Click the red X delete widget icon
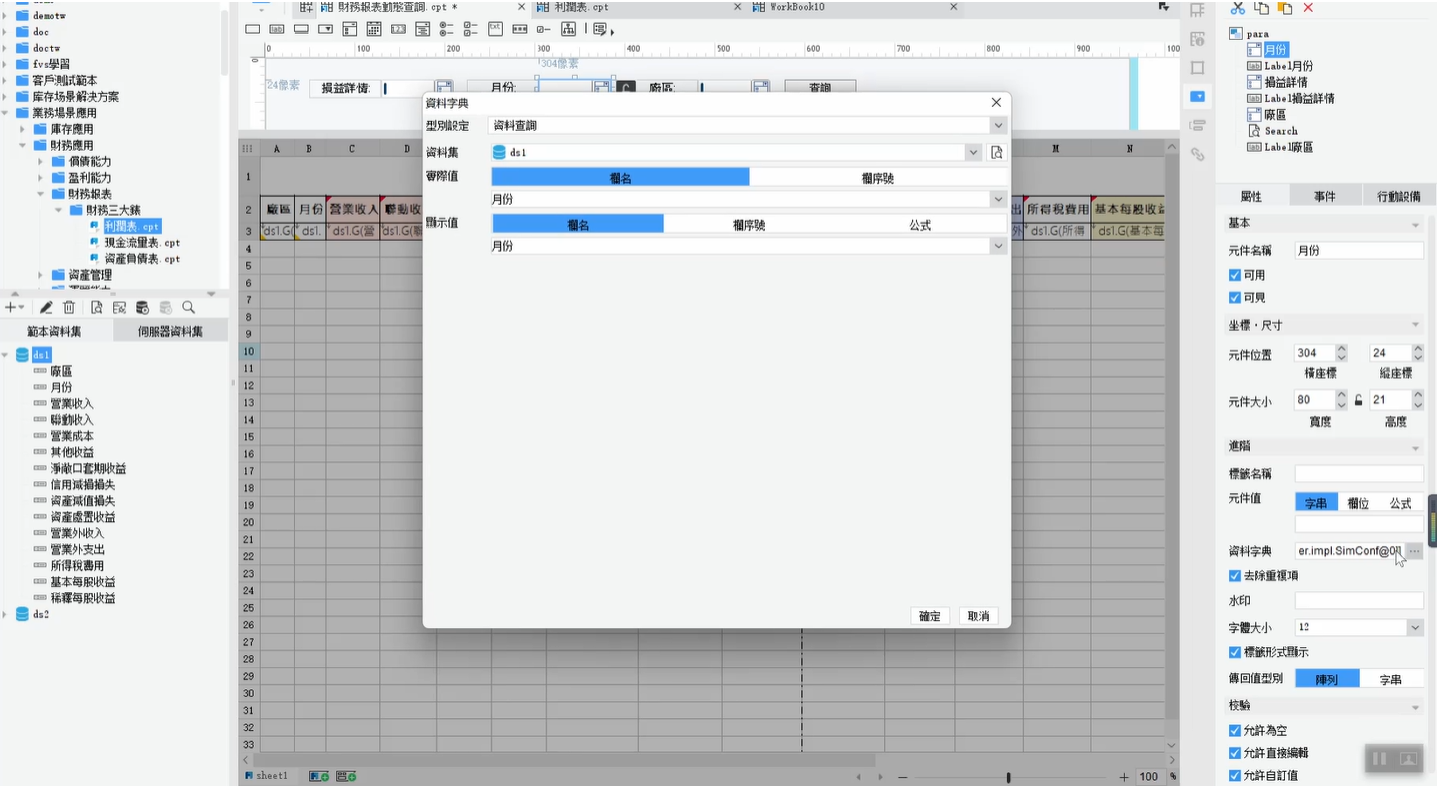The height and width of the screenshot is (788, 1437). [1308, 8]
